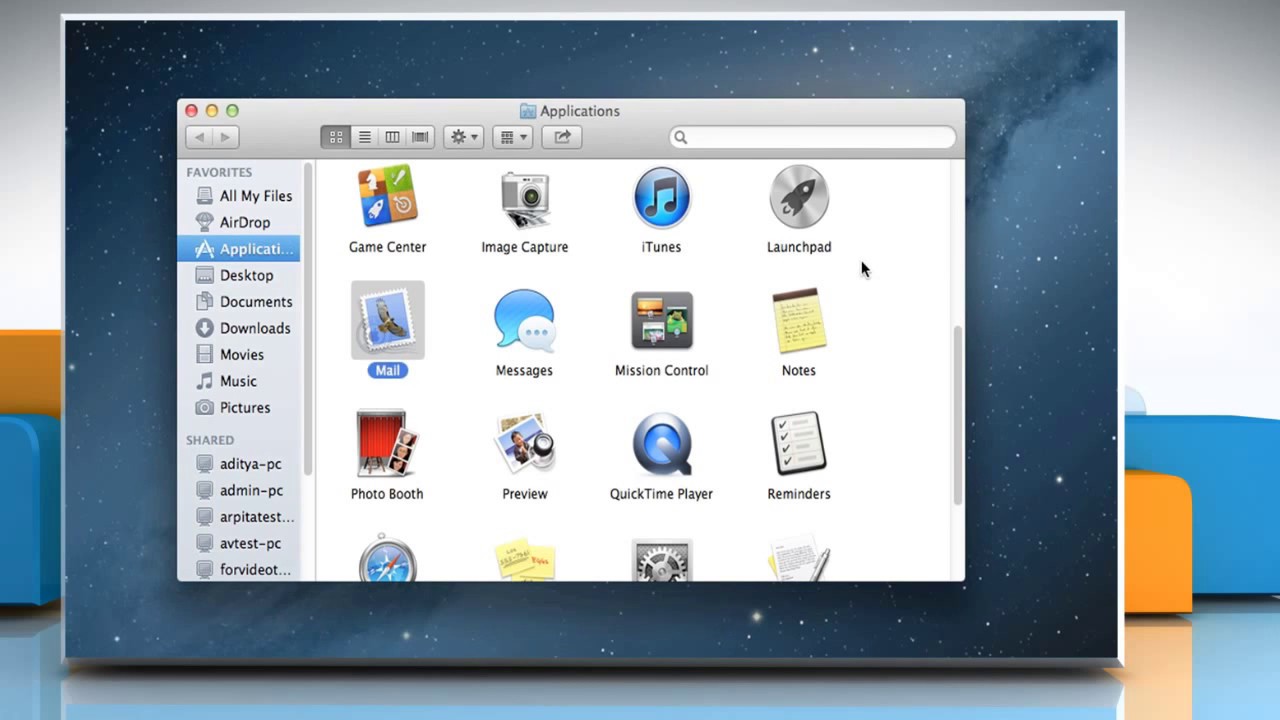Click the "Image Capture" label
Screen dimensions: 1280x720
(x=524, y=247)
